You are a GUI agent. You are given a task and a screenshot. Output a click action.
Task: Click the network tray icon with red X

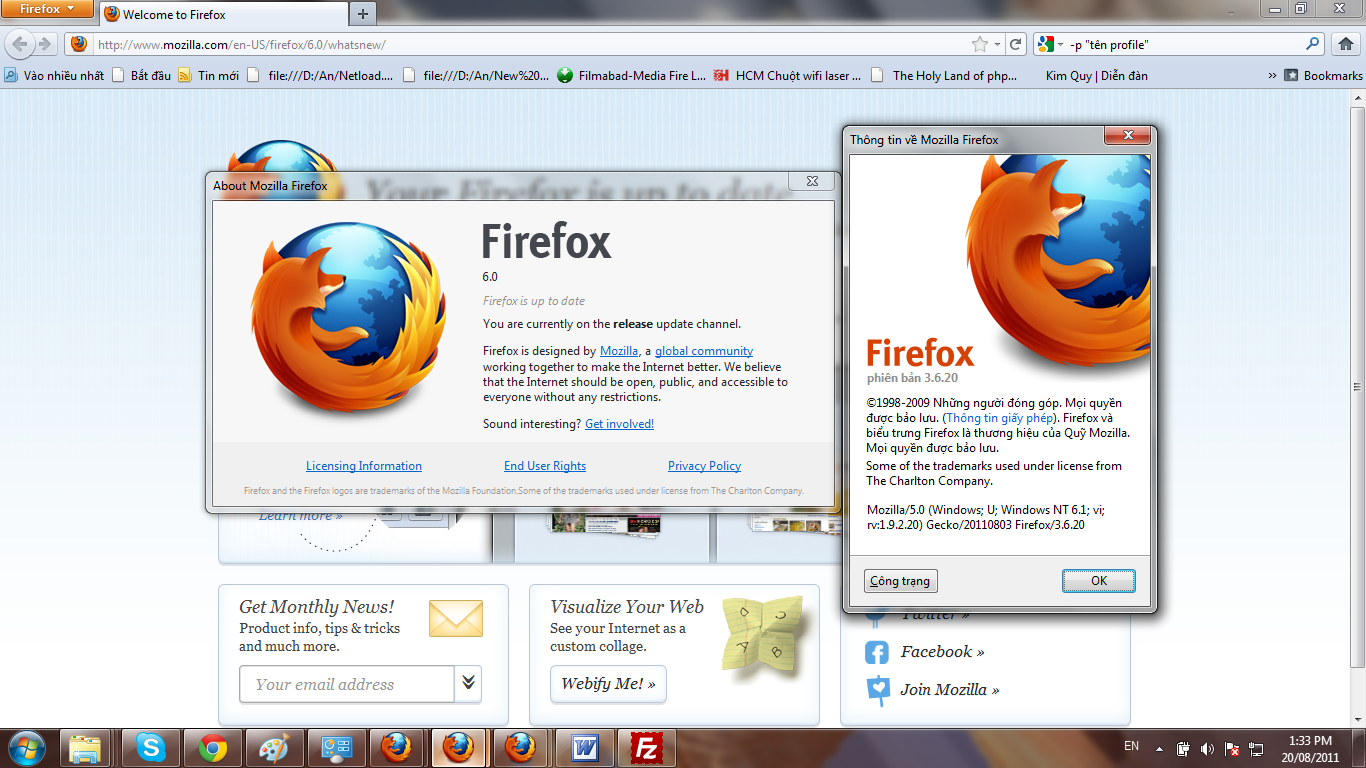point(1233,749)
